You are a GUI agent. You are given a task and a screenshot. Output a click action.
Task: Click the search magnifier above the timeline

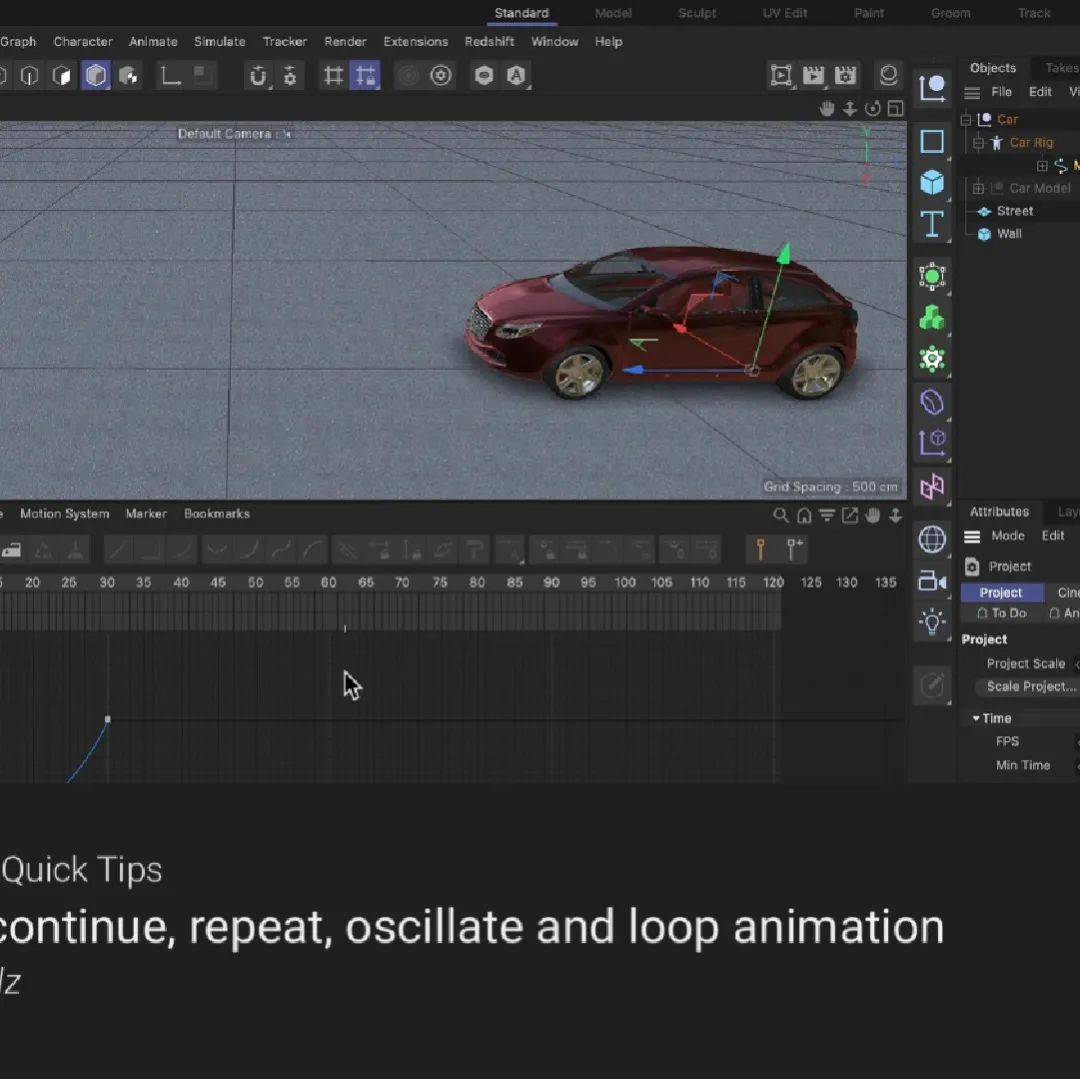coord(781,513)
